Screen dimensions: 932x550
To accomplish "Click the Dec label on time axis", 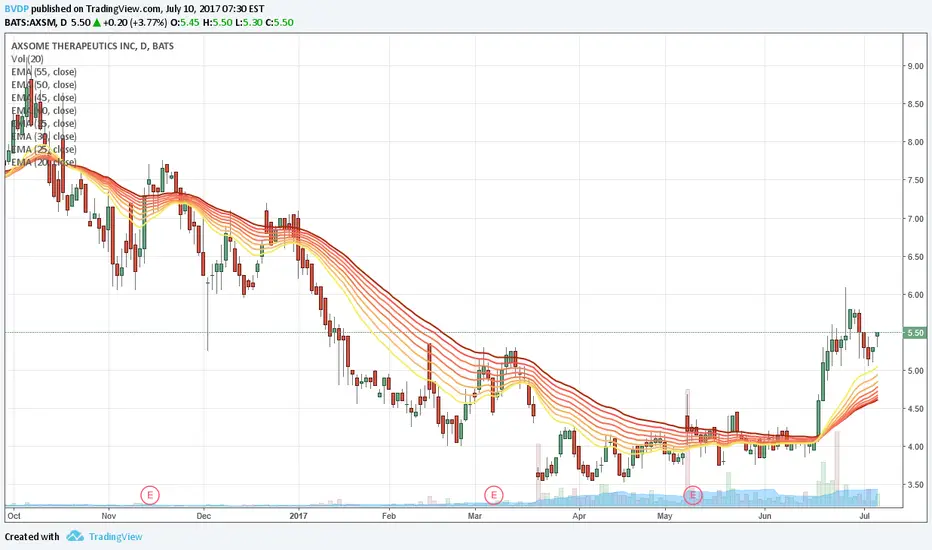I will tap(204, 516).
